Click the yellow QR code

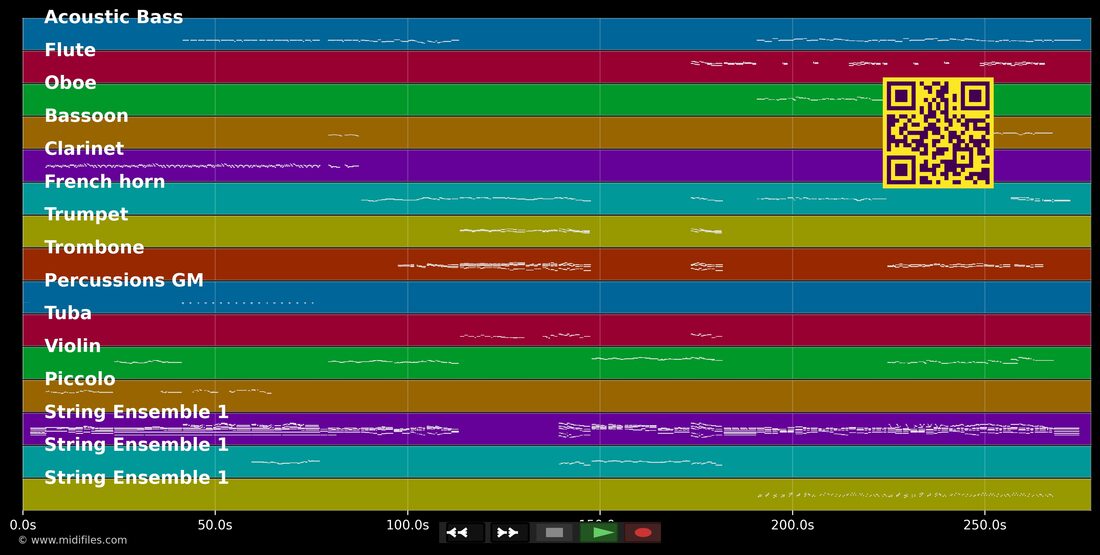pos(938,133)
